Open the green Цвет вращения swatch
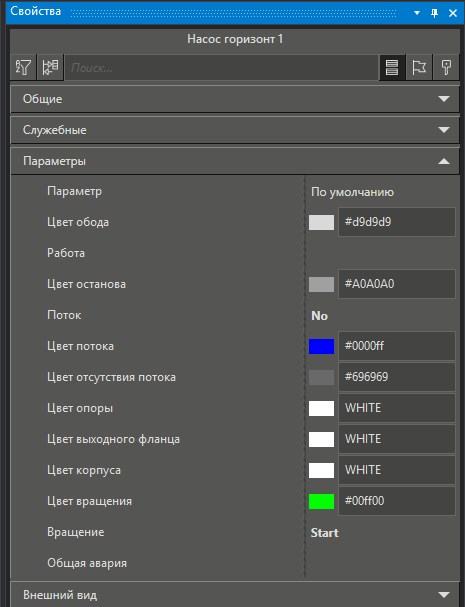The height and width of the screenshot is (607, 465). pos(321,501)
